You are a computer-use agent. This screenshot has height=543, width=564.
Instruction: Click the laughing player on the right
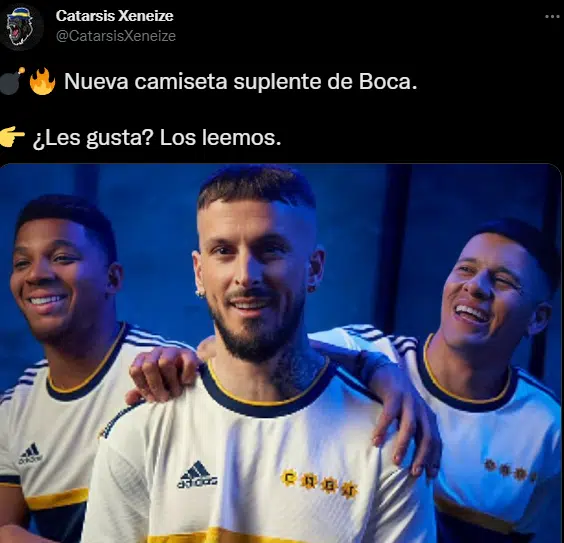click(x=498, y=288)
